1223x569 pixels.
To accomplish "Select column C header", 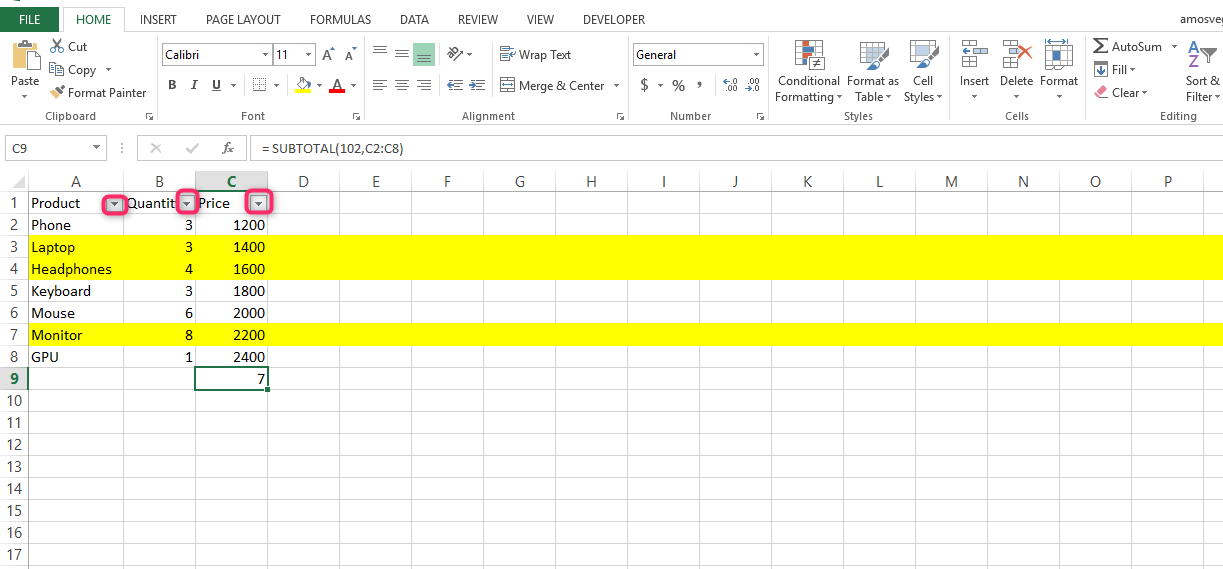I will (231, 181).
